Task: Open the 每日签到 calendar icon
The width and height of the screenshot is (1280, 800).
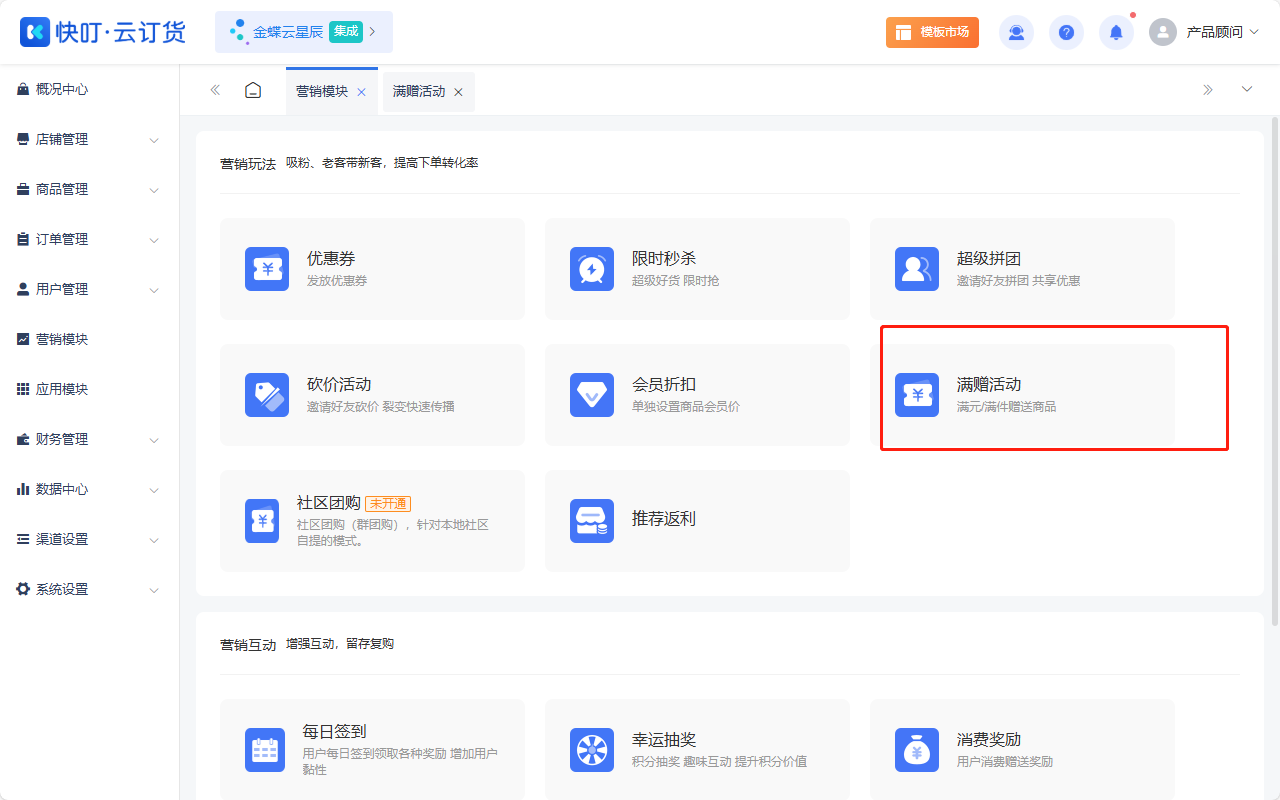Action: [x=265, y=750]
